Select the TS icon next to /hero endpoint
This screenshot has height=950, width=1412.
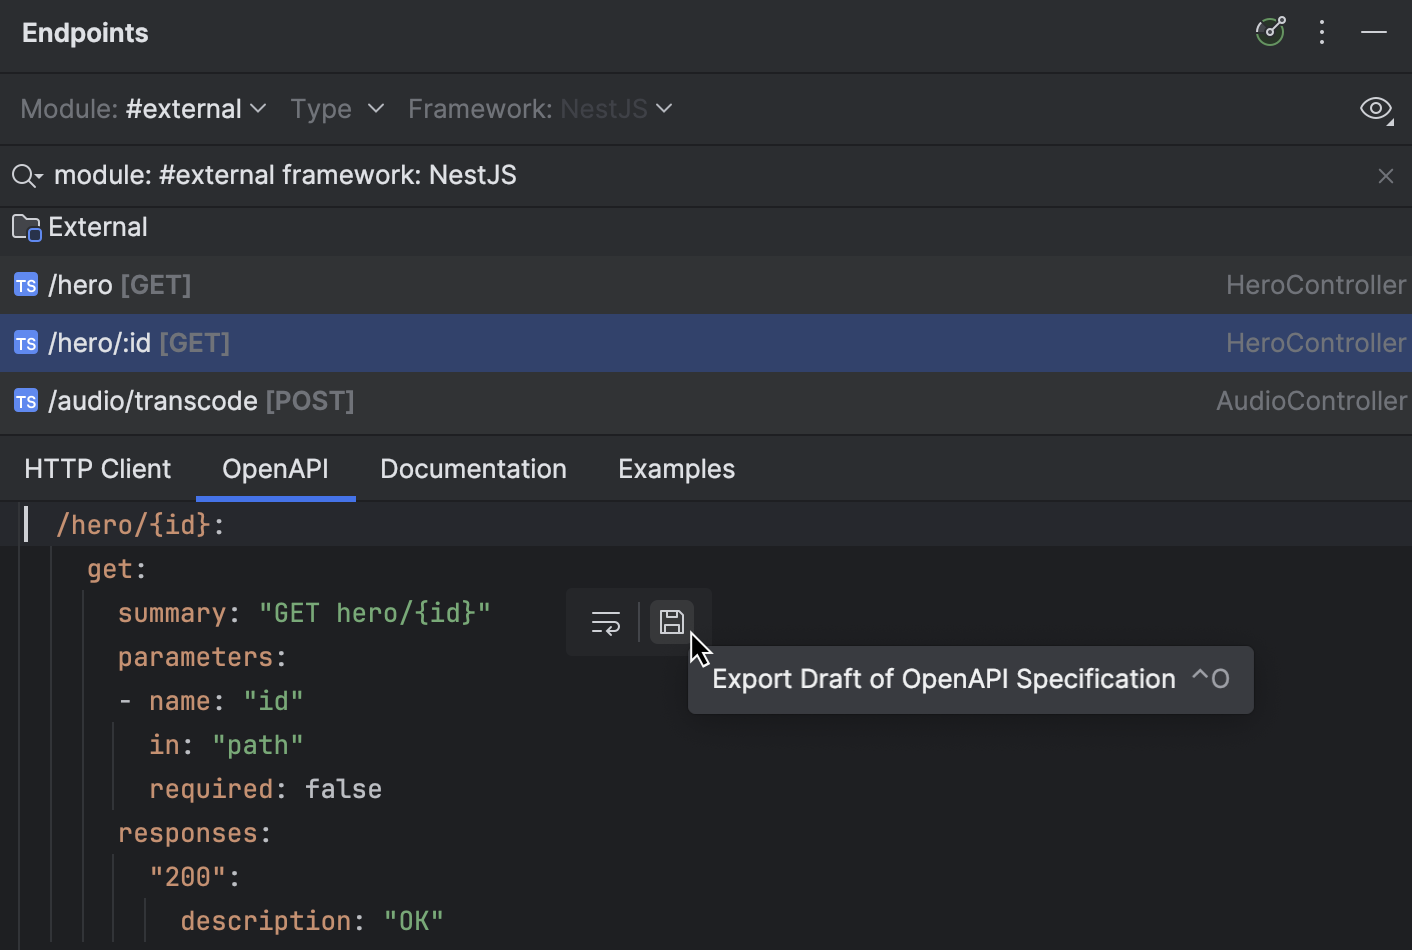click(25, 284)
